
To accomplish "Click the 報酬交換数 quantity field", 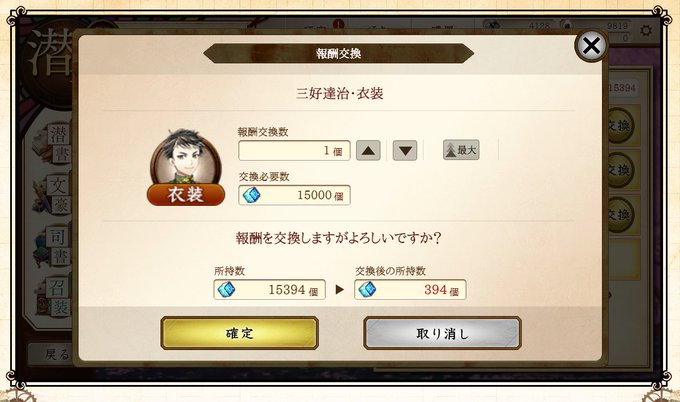I will pos(294,150).
